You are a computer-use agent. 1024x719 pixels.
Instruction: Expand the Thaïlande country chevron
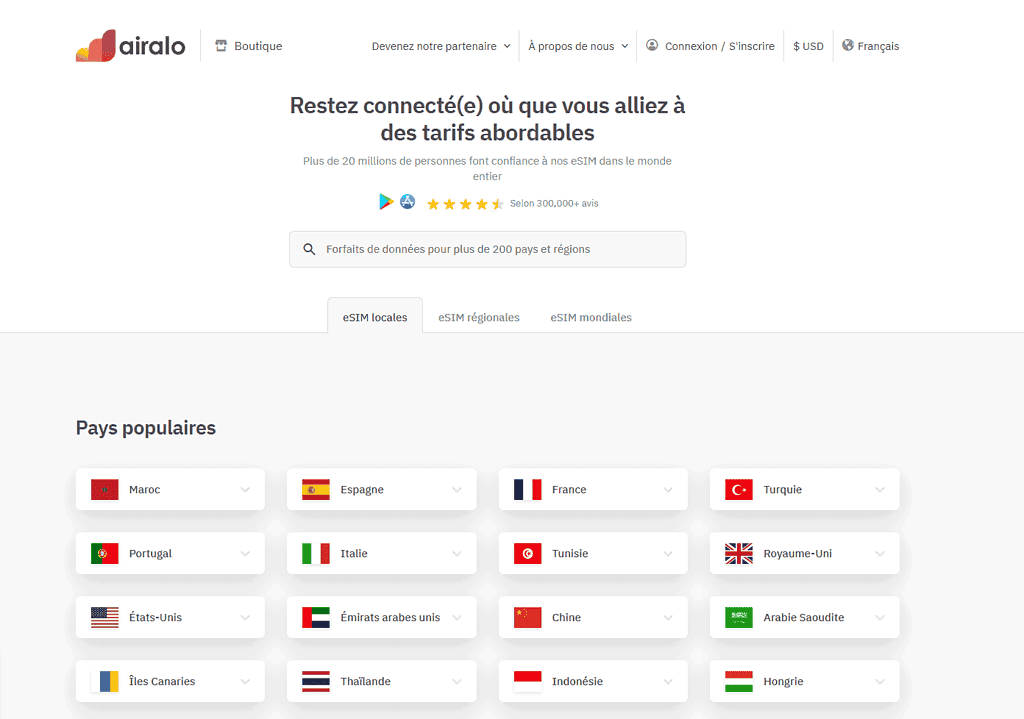coord(456,682)
